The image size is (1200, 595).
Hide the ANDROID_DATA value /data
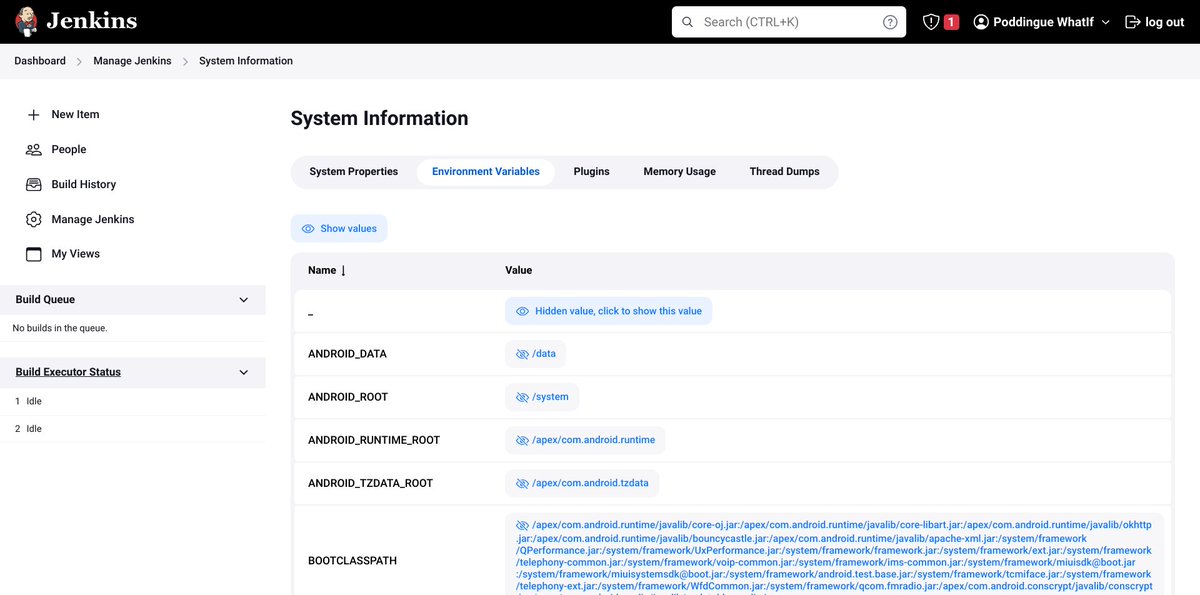[536, 354]
